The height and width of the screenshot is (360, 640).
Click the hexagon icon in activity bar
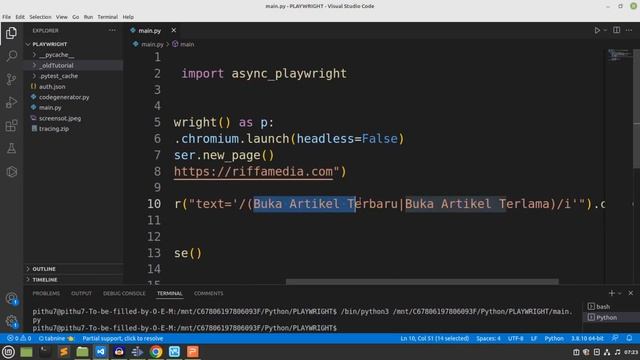coord(11,171)
